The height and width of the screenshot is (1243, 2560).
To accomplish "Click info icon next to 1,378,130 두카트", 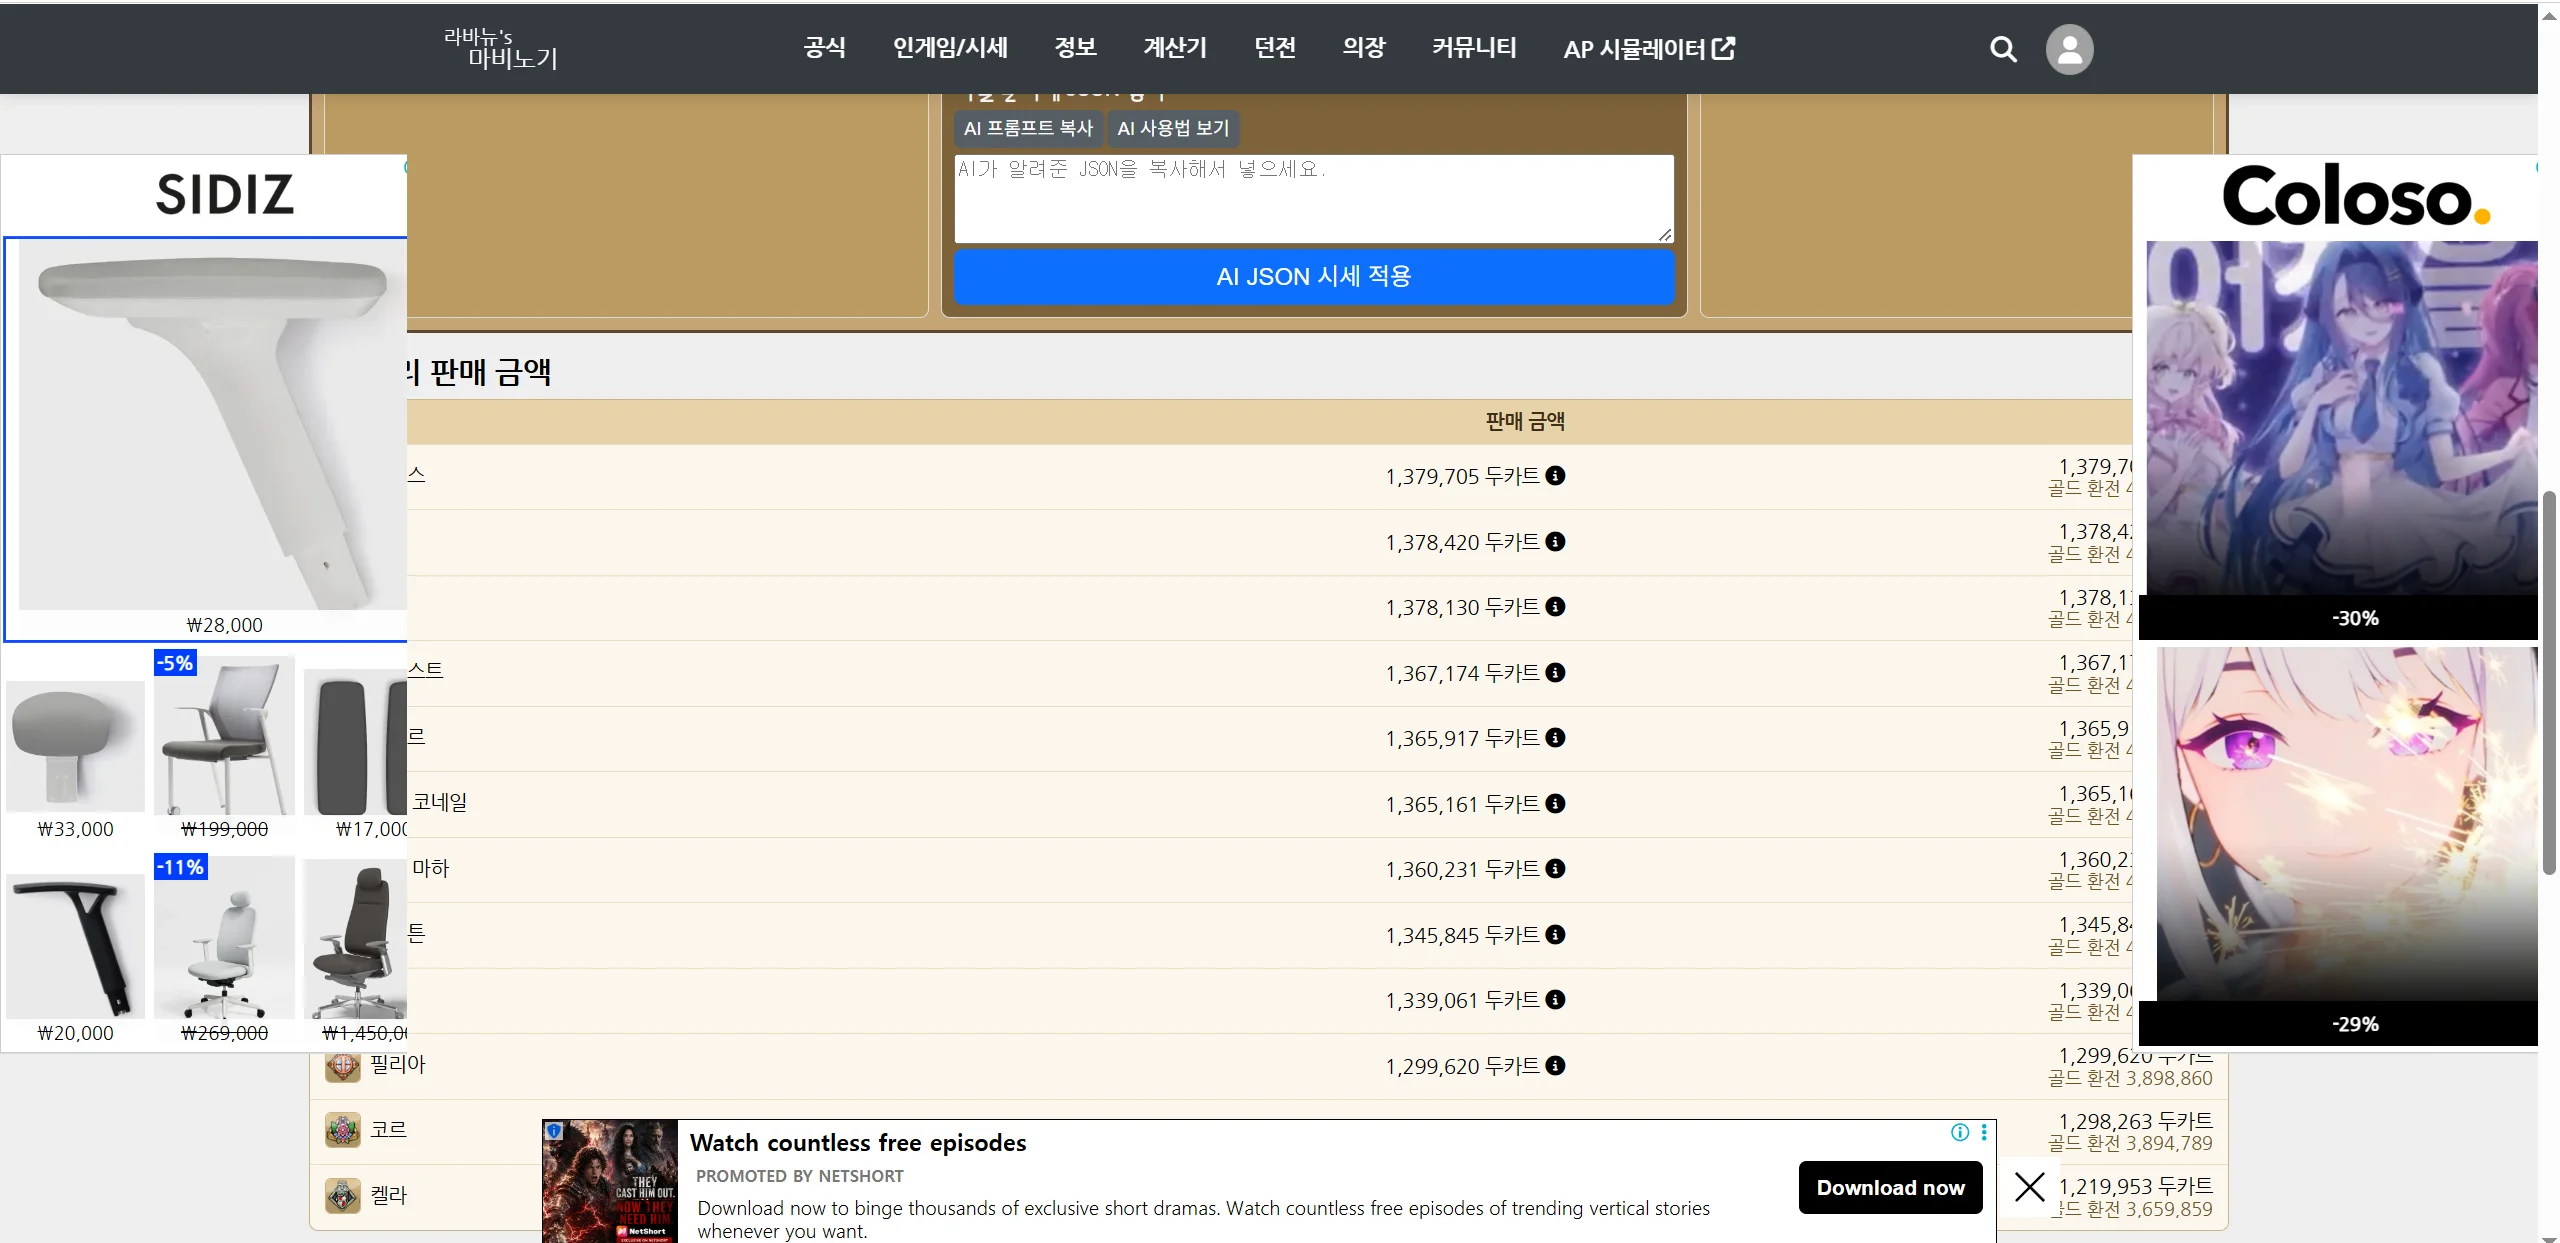I will pos(1555,607).
